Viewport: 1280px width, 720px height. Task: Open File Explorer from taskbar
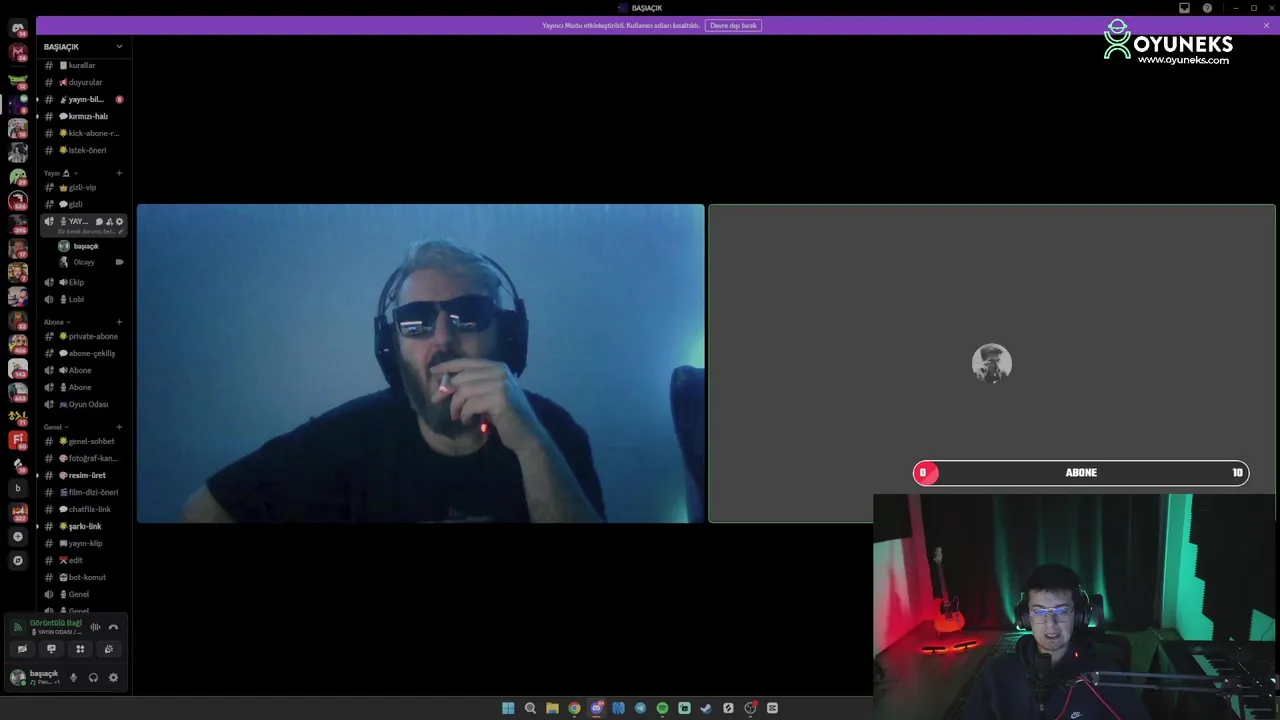click(552, 708)
